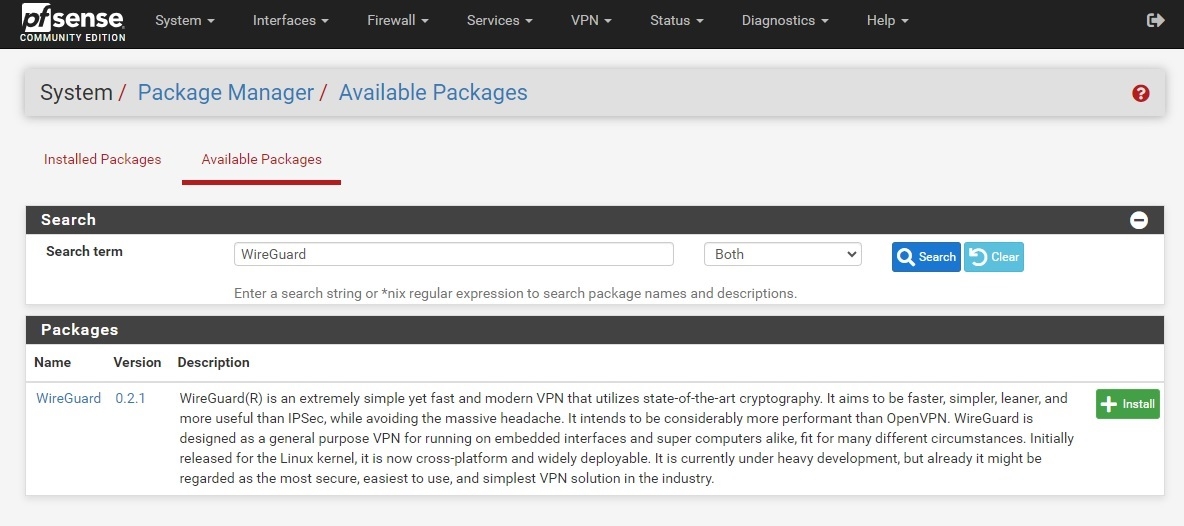The width and height of the screenshot is (1184, 526).
Task: Click the logout arrow icon
Action: coord(1155,20)
